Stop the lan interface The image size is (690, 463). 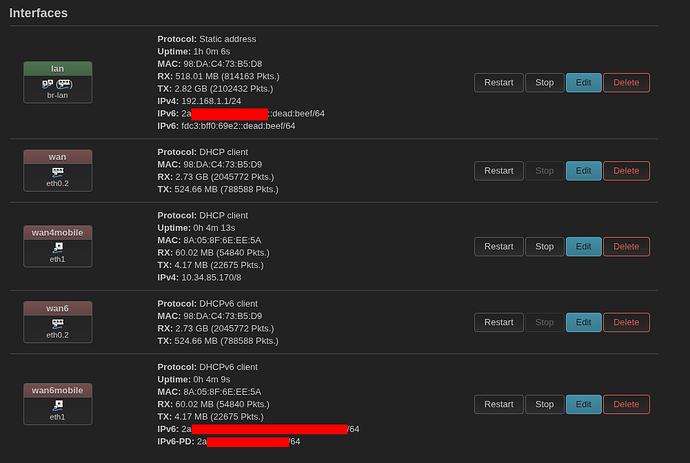pos(544,83)
